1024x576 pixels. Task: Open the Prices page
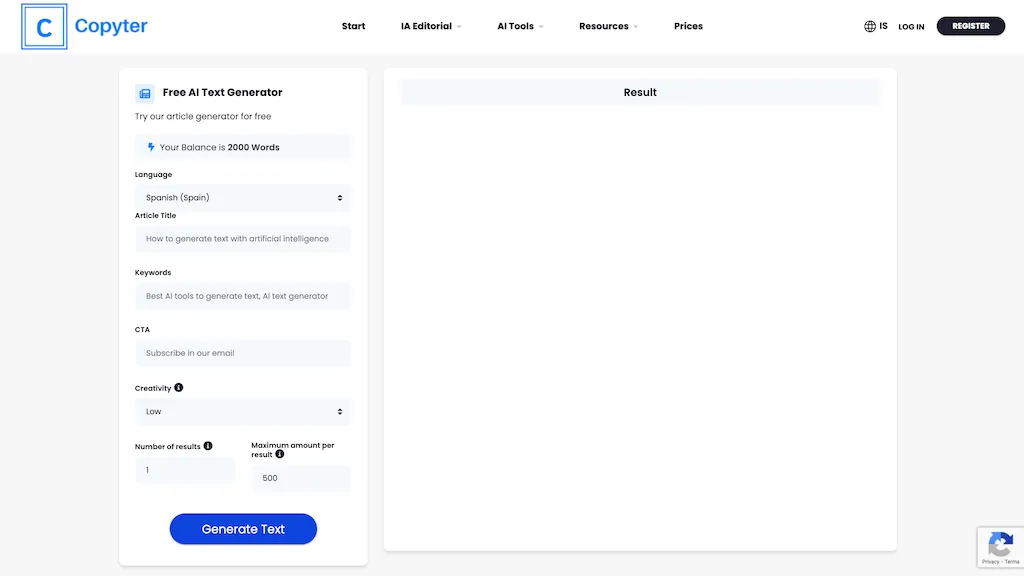coord(688,27)
